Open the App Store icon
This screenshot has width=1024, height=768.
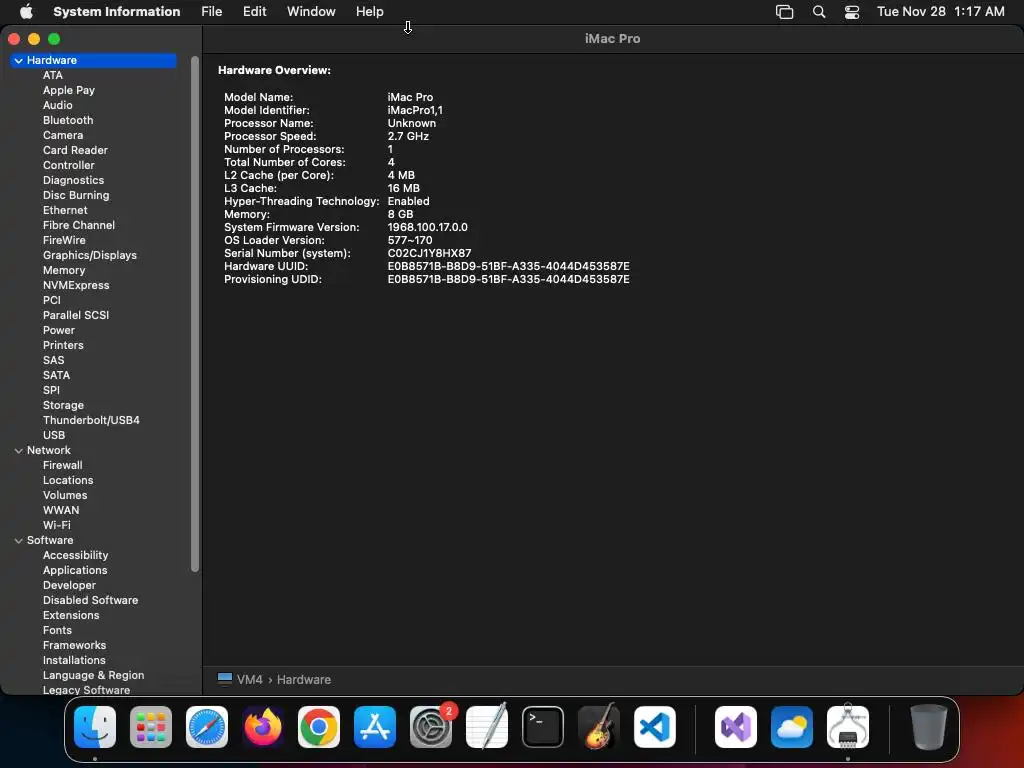tap(375, 727)
